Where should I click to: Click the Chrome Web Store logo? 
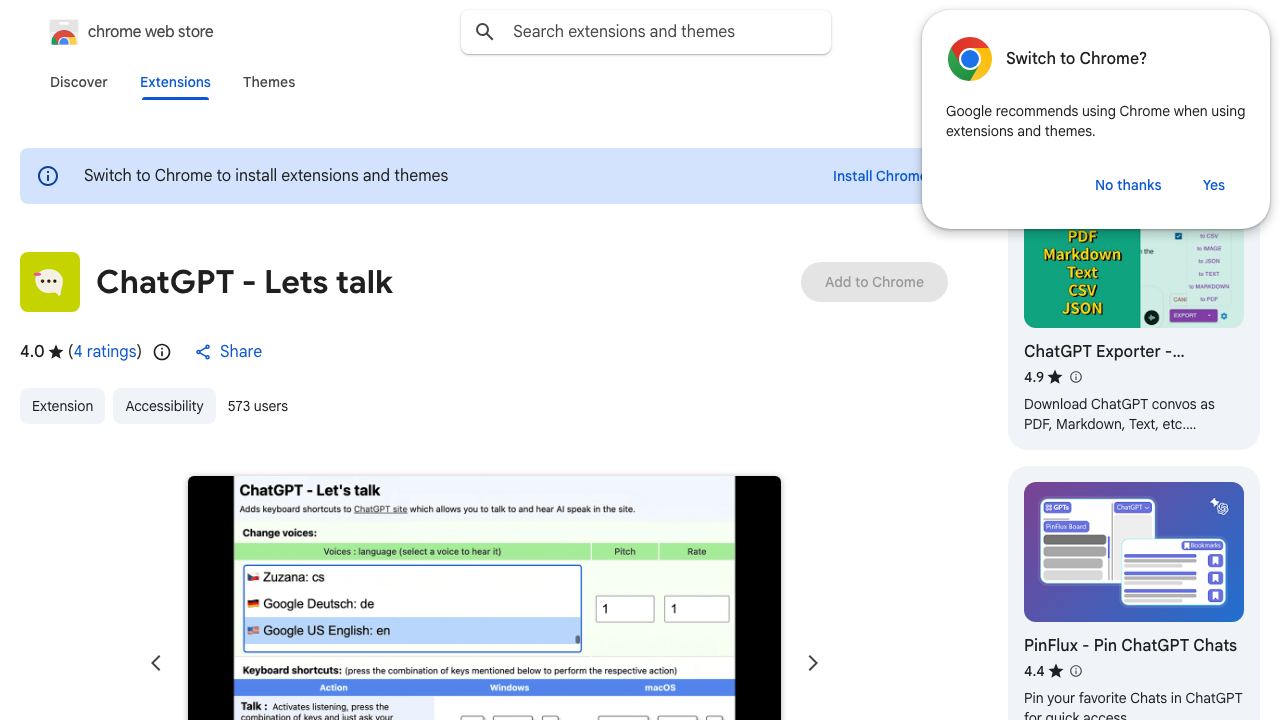64,32
